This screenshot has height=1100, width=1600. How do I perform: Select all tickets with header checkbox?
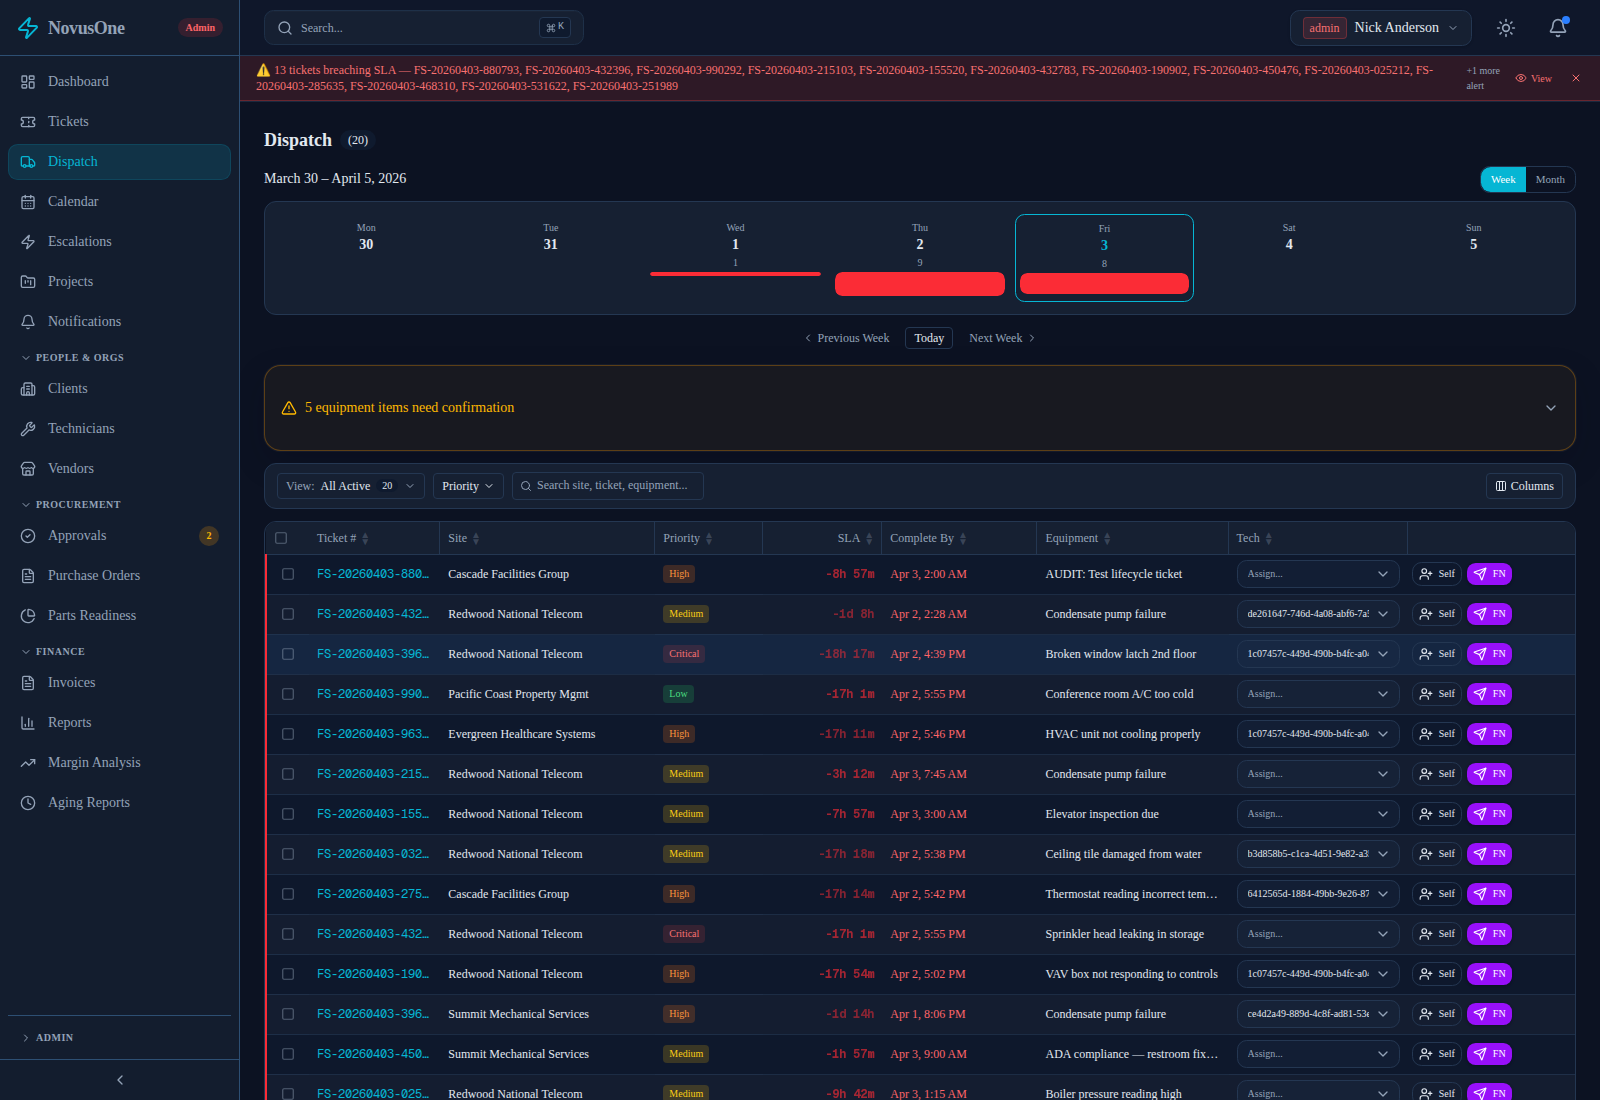tap(281, 538)
